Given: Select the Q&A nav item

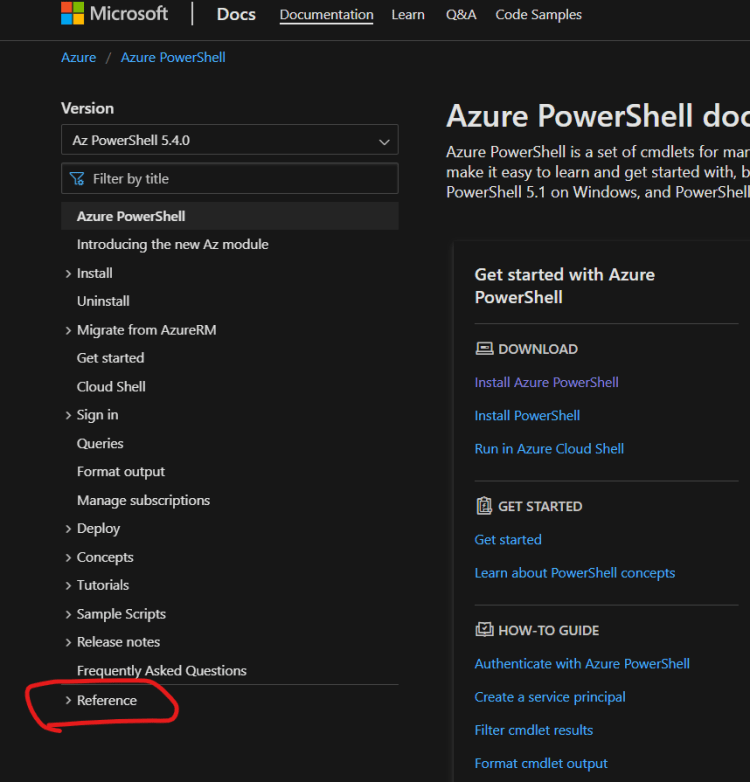Looking at the screenshot, I should [x=461, y=14].
